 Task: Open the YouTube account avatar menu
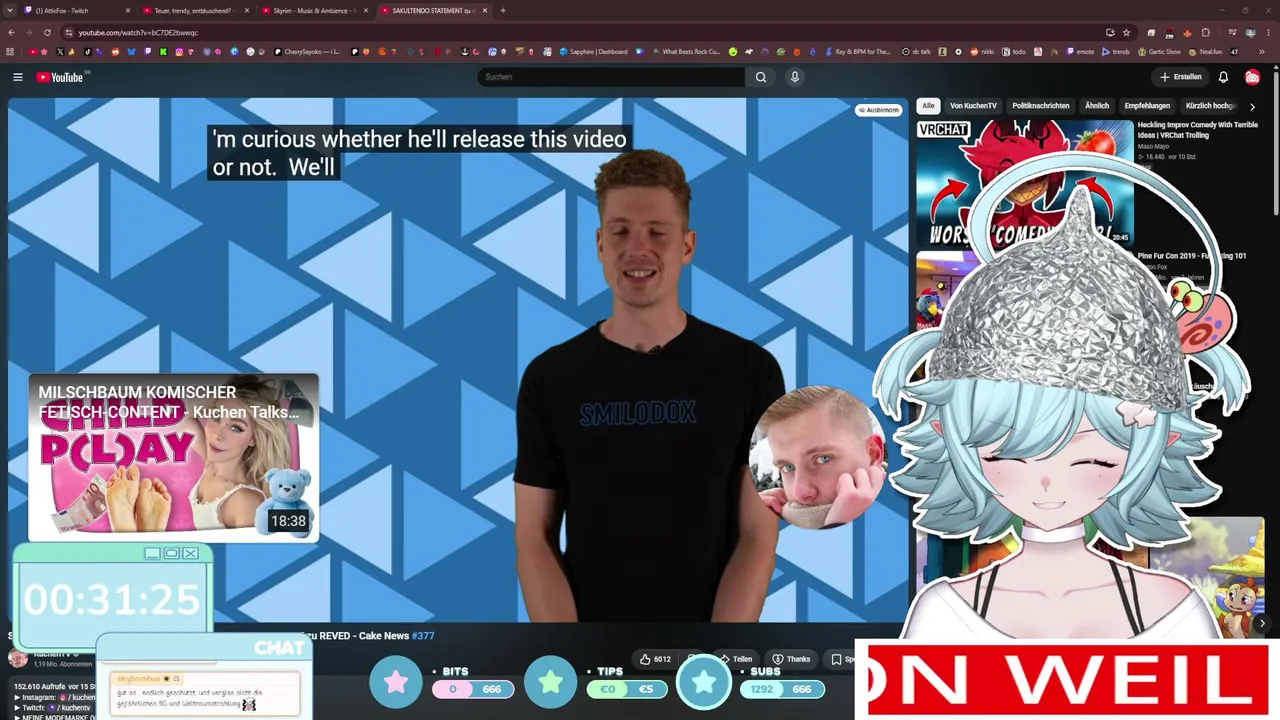(1252, 77)
